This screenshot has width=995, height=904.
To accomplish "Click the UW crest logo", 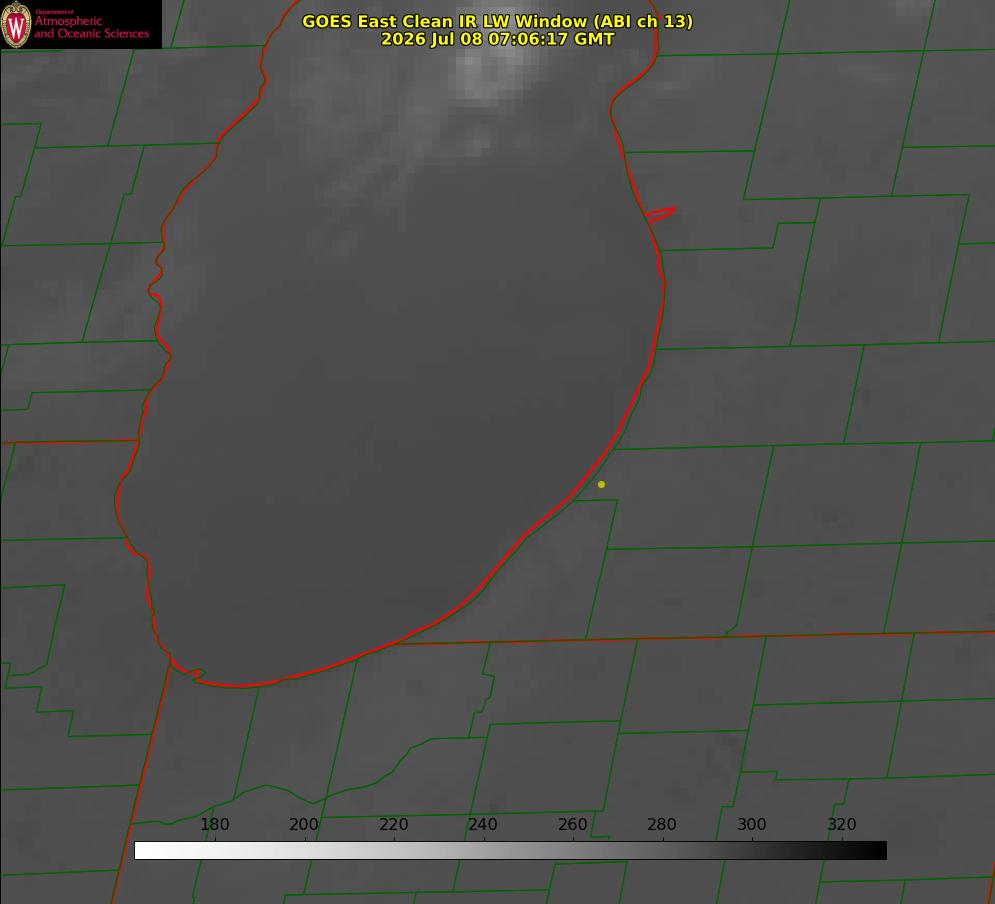I will pos(16,24).
